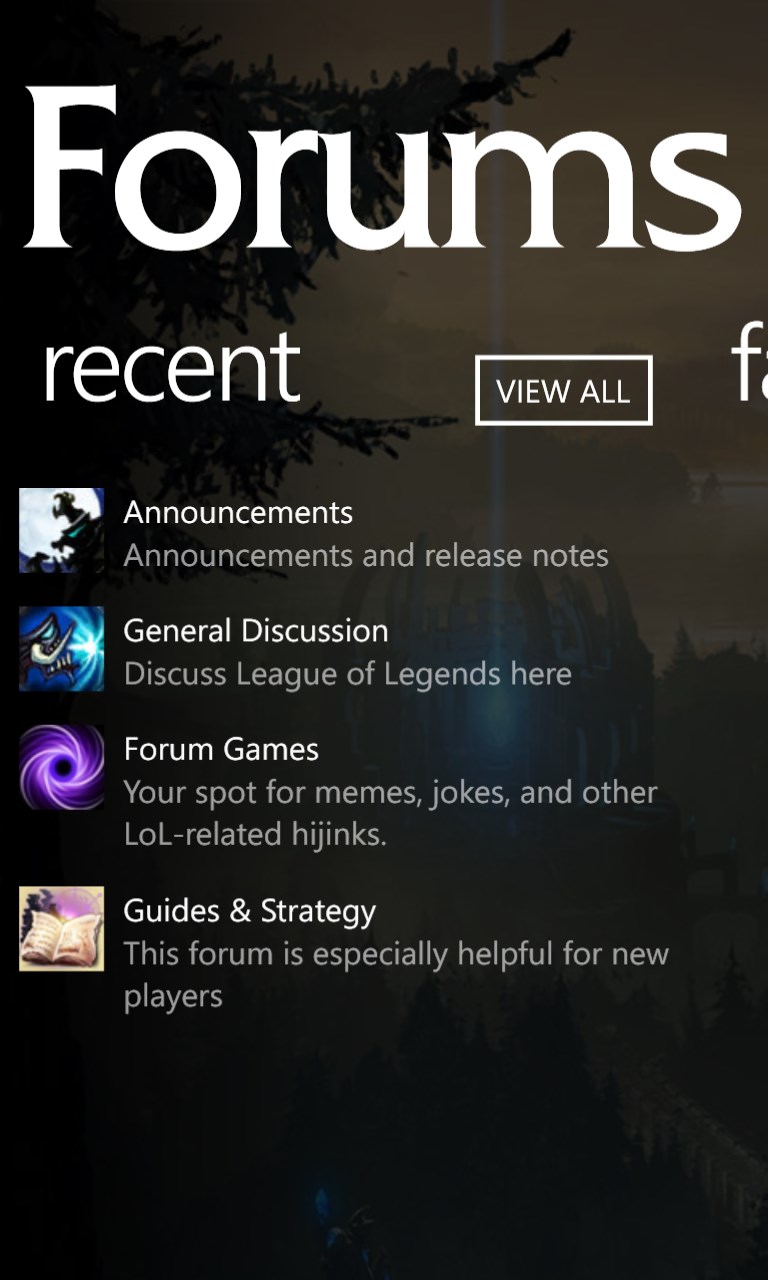Open the Guides & Strategy title

(250, 911)
